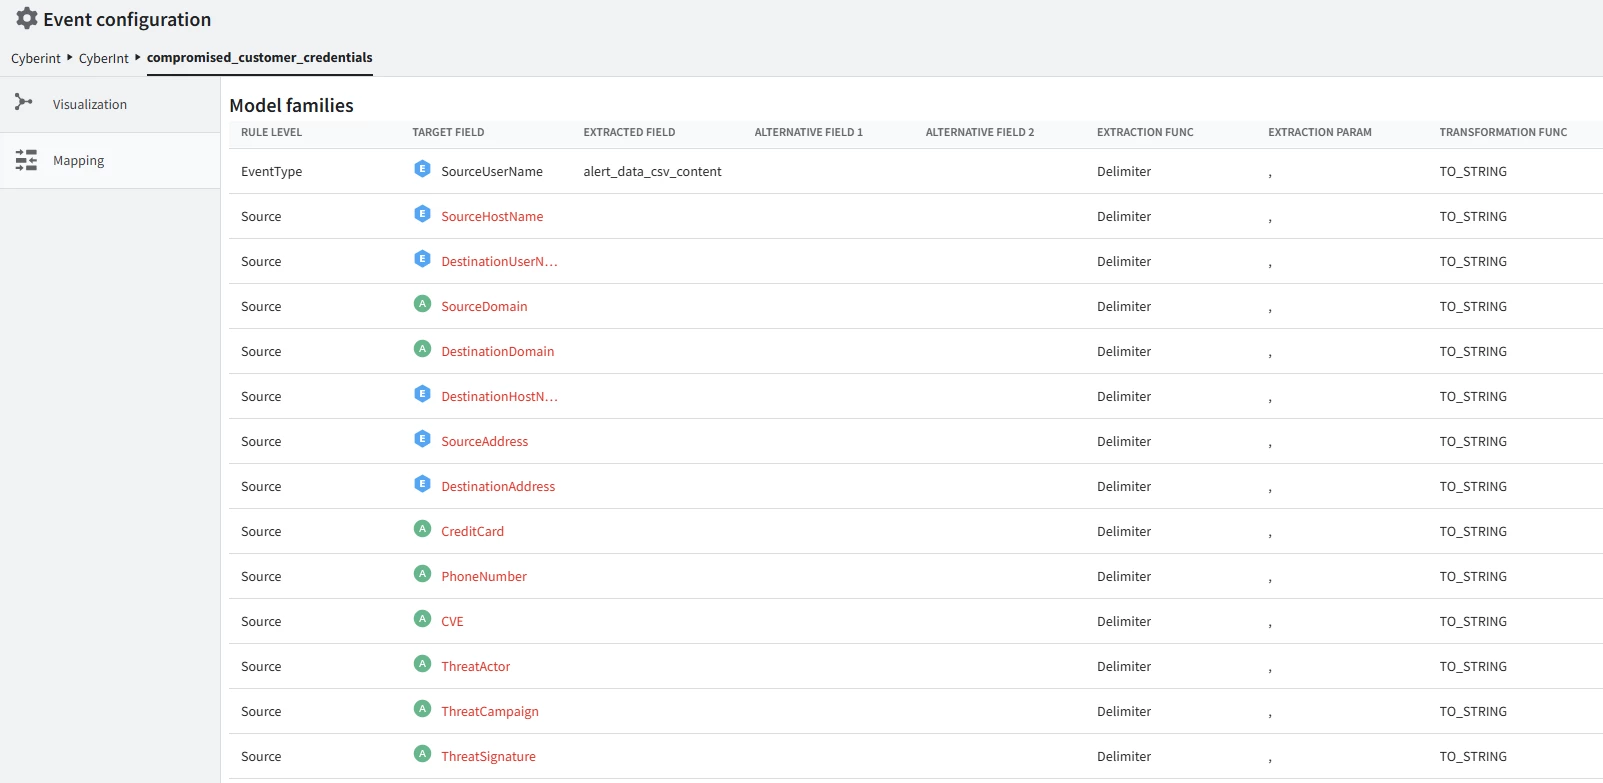Open the DestinationHostN… target field
Image resolution: width=1603 pixels, height=783 pixels.
tap(500, 397)
